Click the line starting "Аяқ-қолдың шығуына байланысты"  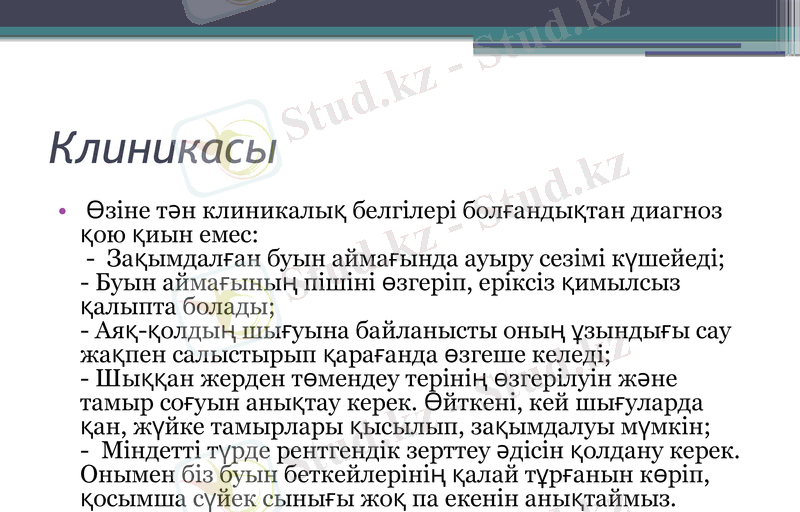tap(406, 331)
